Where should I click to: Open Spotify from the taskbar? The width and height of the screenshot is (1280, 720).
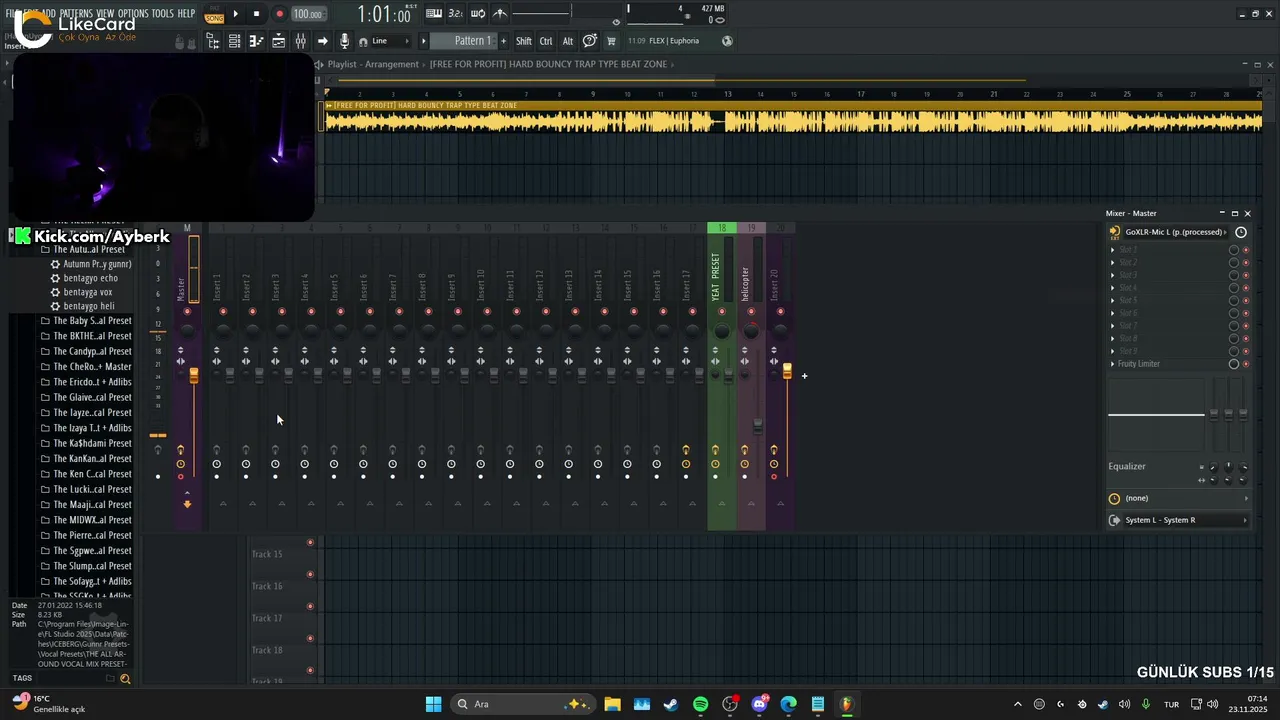click(700, 704)
